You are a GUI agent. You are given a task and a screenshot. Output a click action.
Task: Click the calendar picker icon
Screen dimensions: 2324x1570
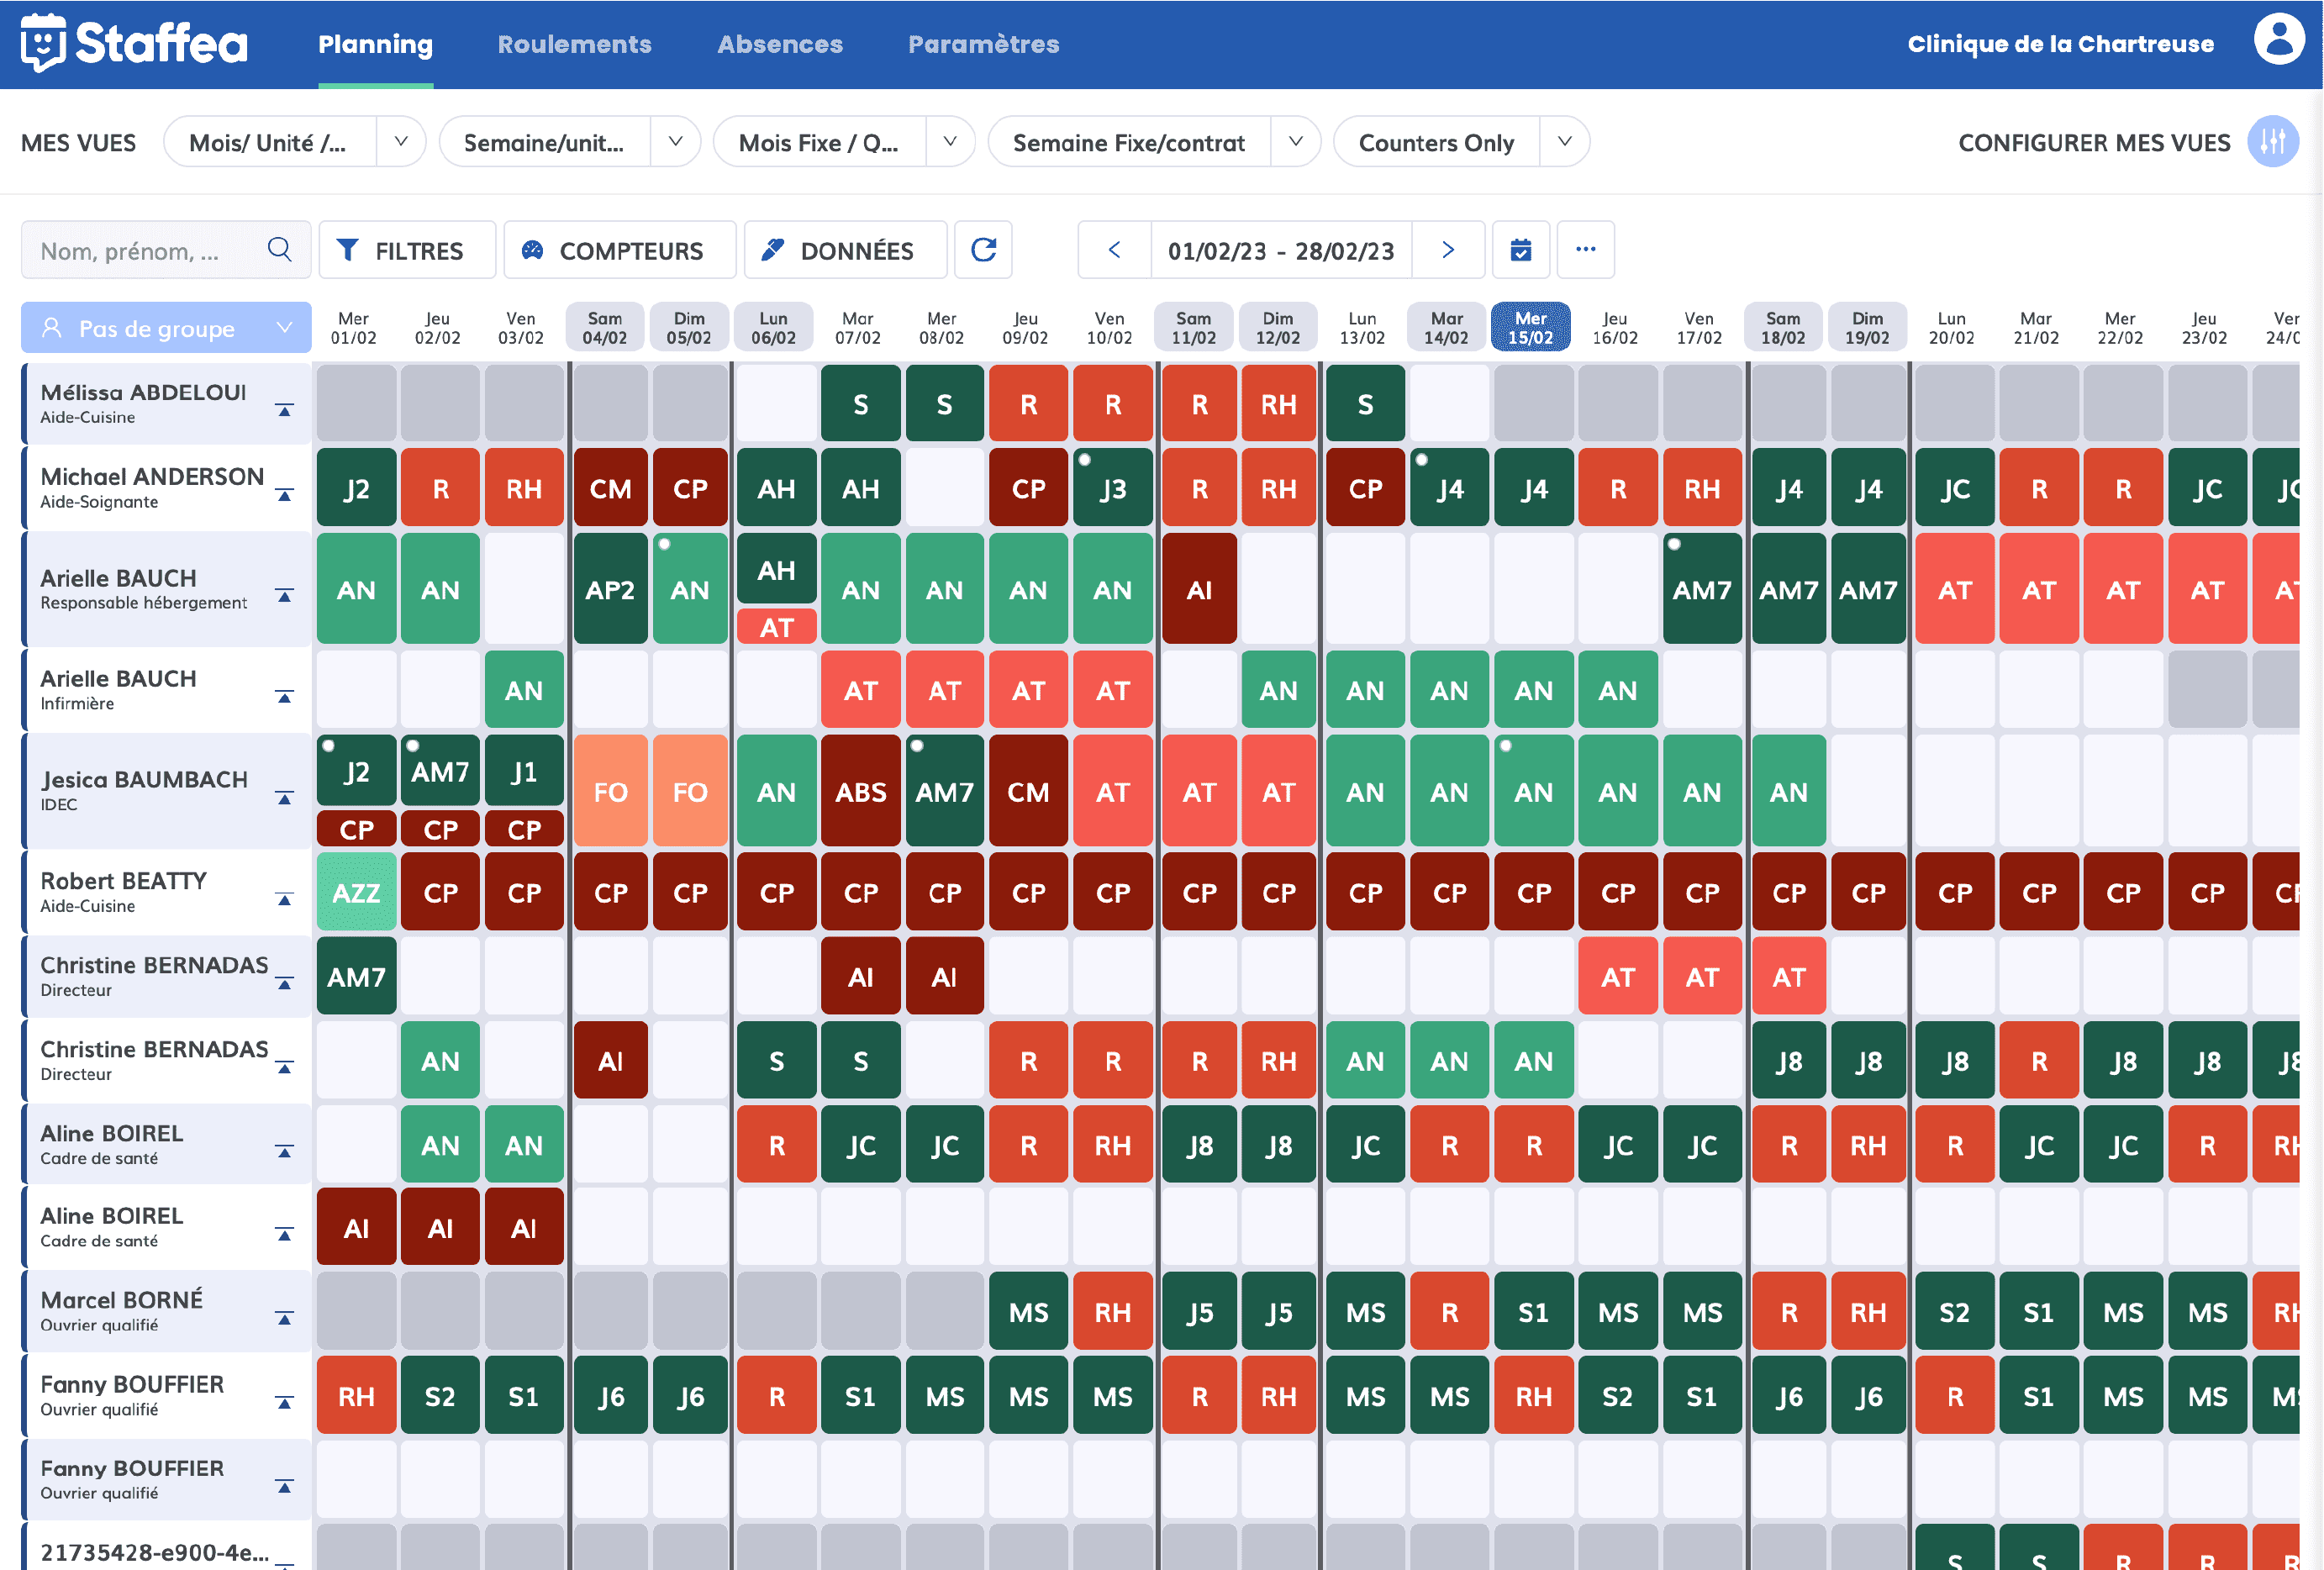1520,249
